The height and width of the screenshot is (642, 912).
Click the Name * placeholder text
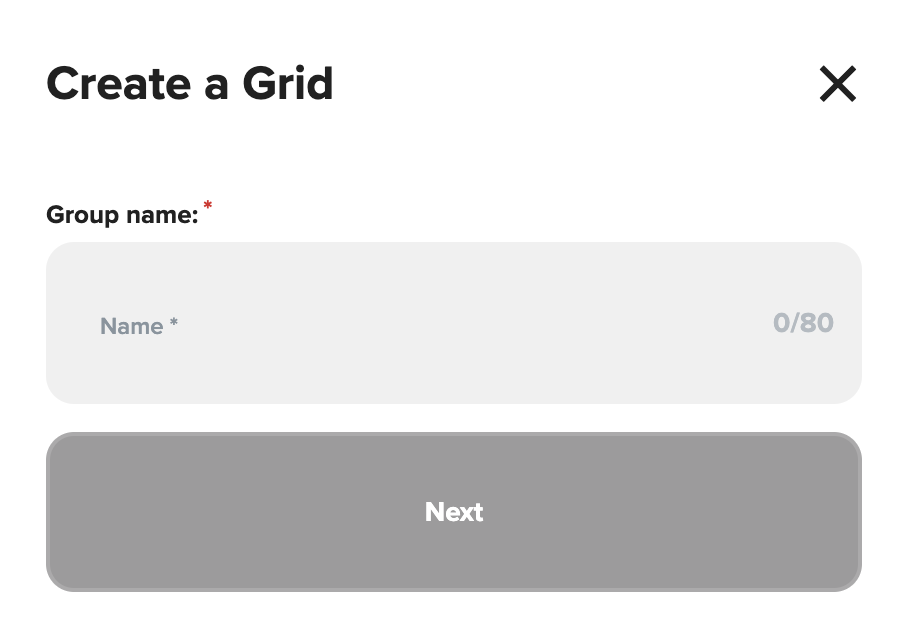click(138, 326)
